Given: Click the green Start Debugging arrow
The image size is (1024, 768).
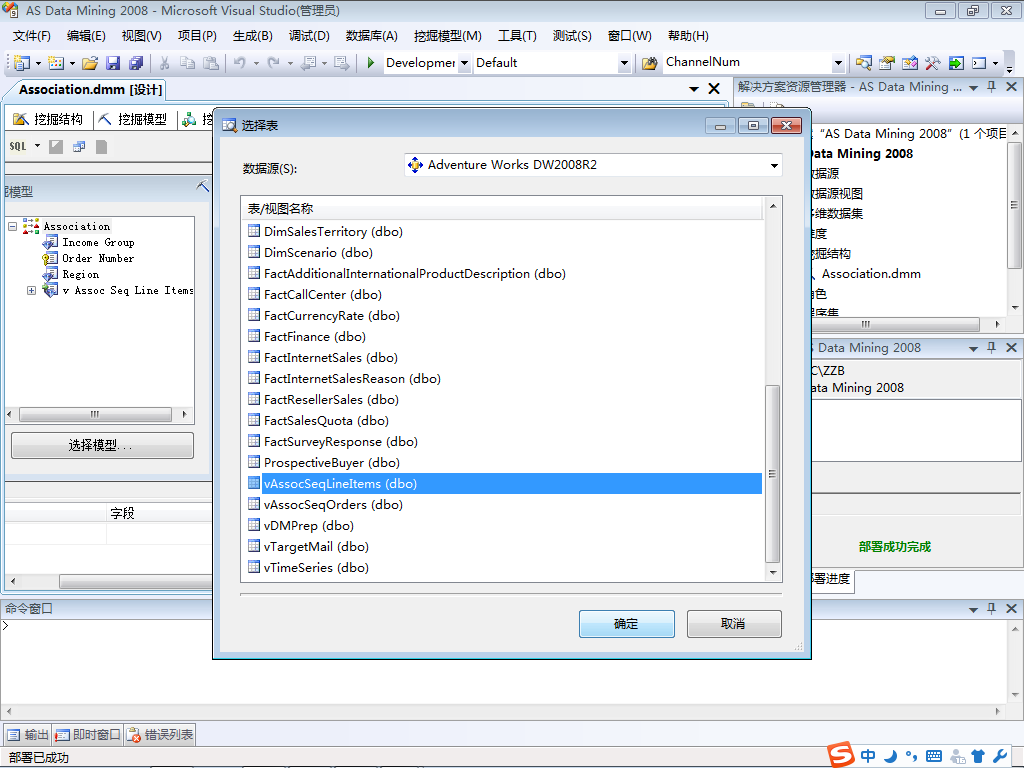Looking at the screenshot, I should point(370,63).
